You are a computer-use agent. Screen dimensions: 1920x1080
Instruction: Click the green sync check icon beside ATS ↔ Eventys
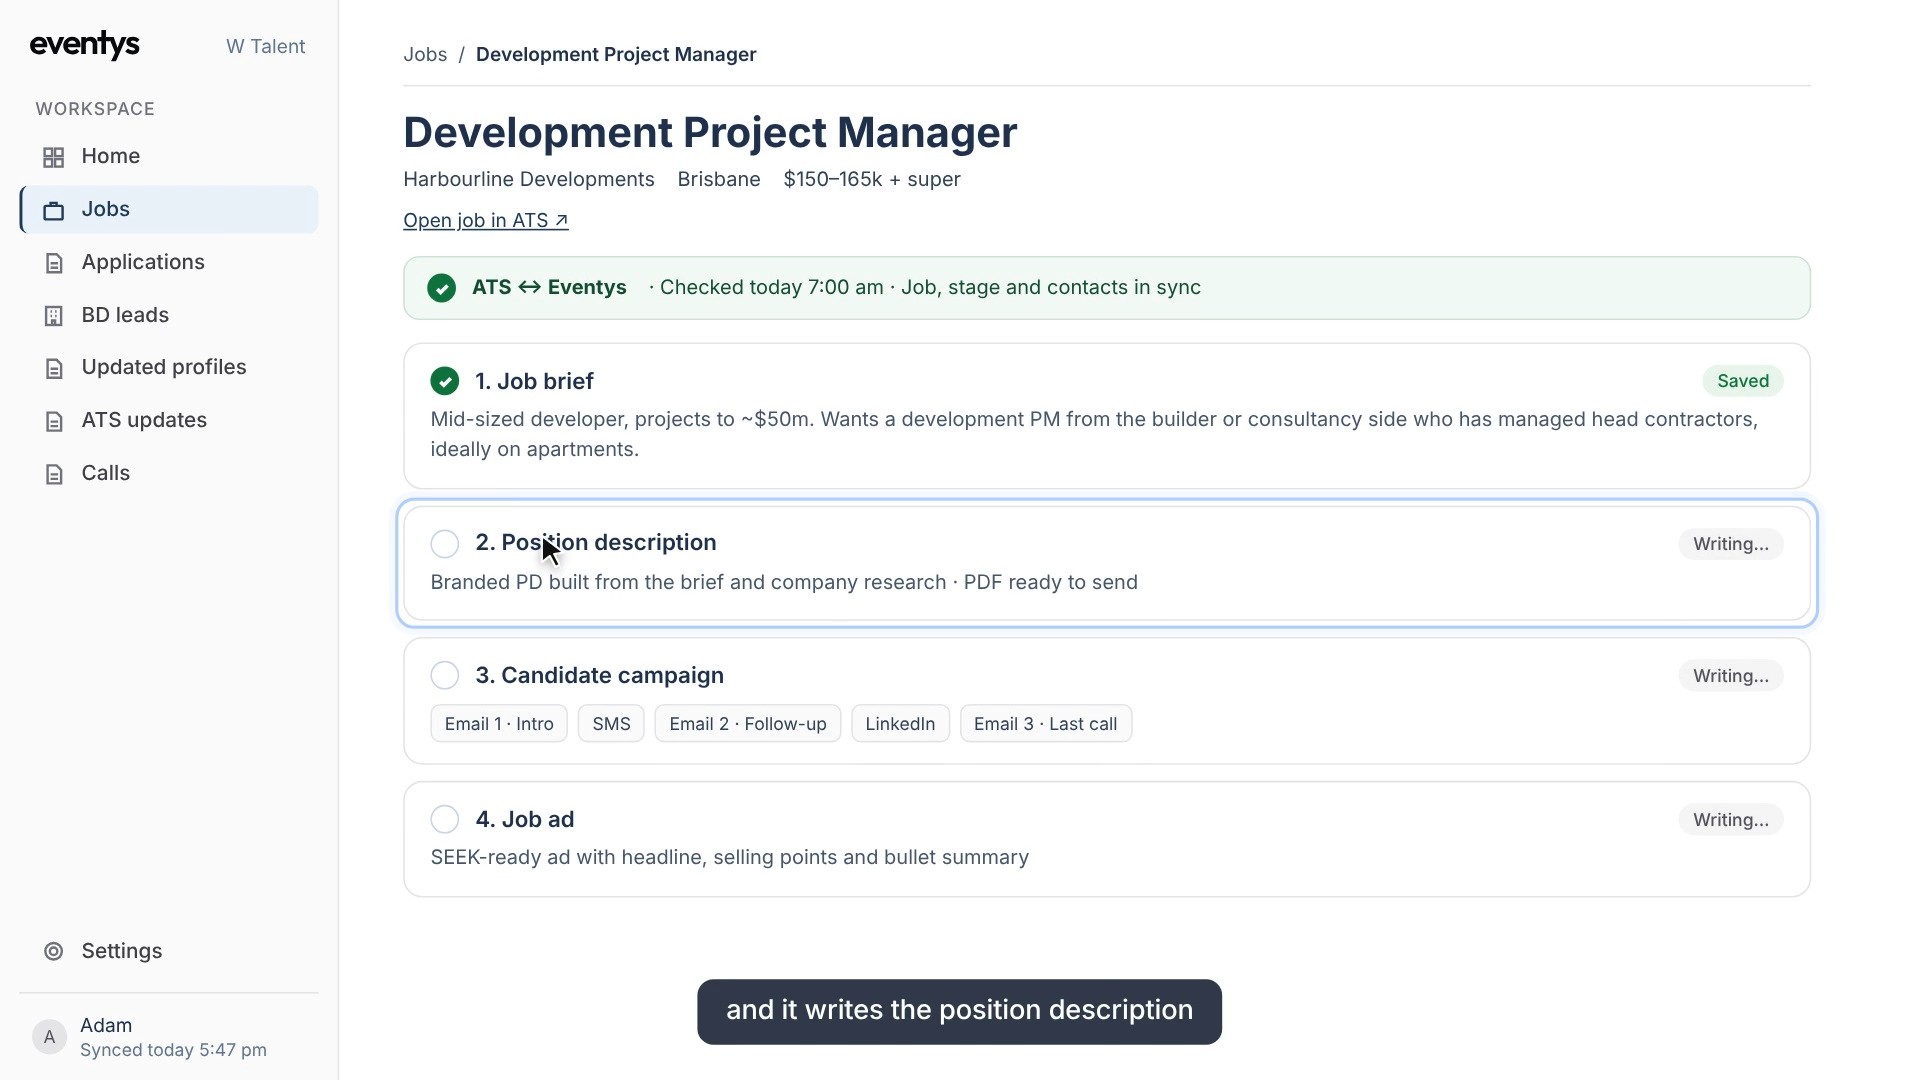point(441,288)
